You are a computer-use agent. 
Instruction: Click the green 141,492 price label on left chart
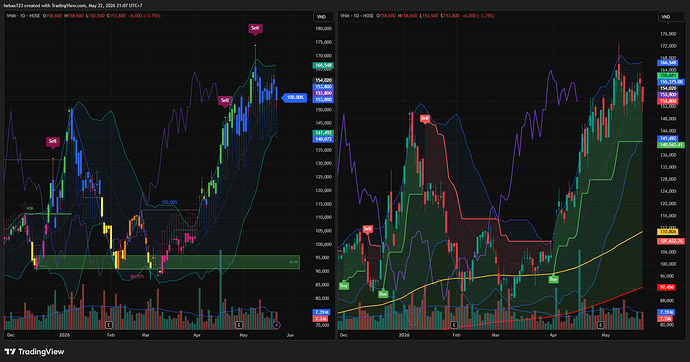(x=323, y=133)
